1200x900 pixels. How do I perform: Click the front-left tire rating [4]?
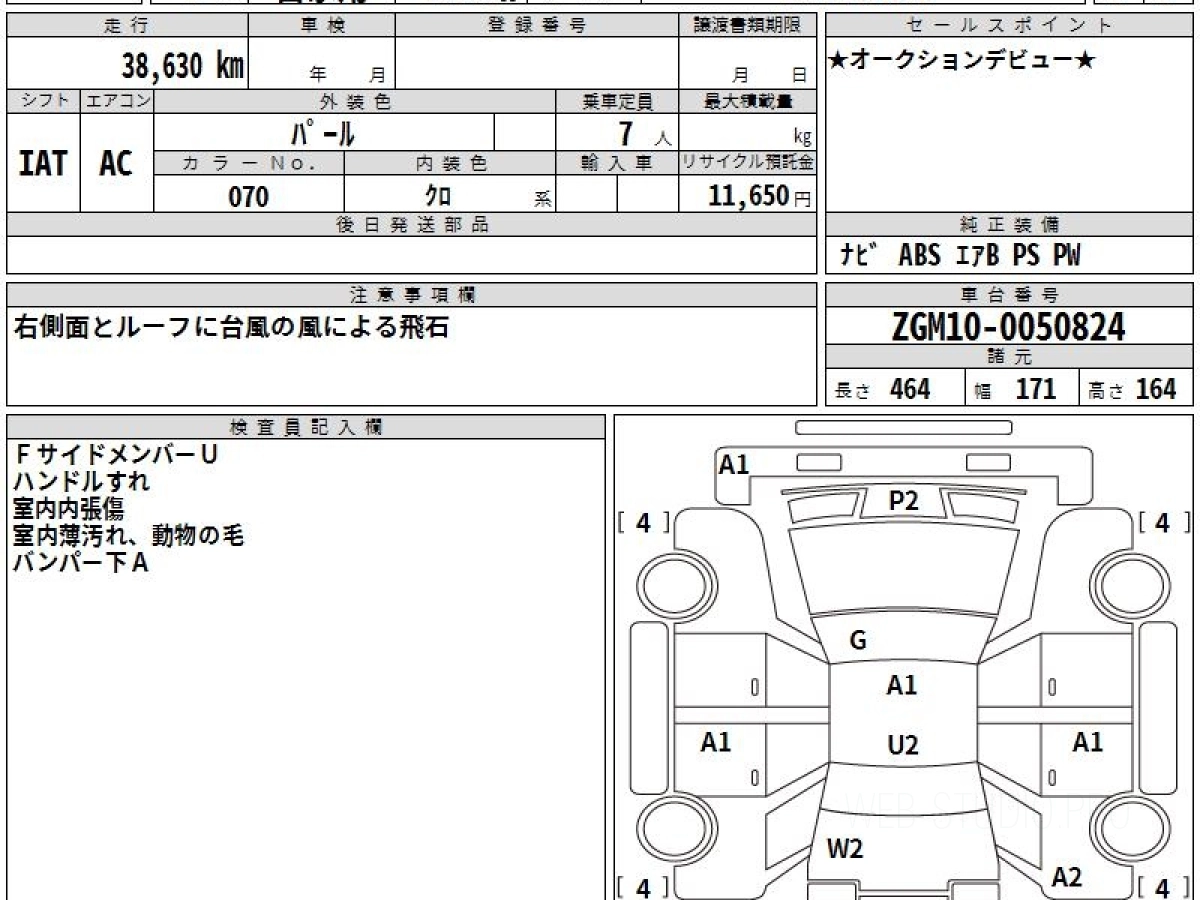tap(643, 522)
